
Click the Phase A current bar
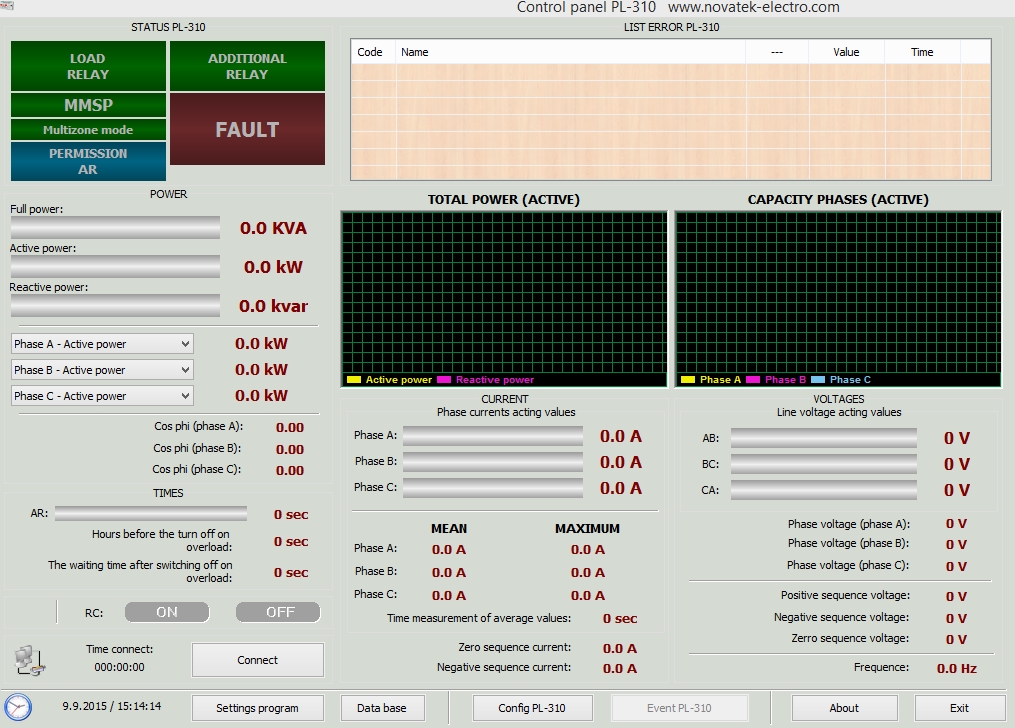(493, 436)
